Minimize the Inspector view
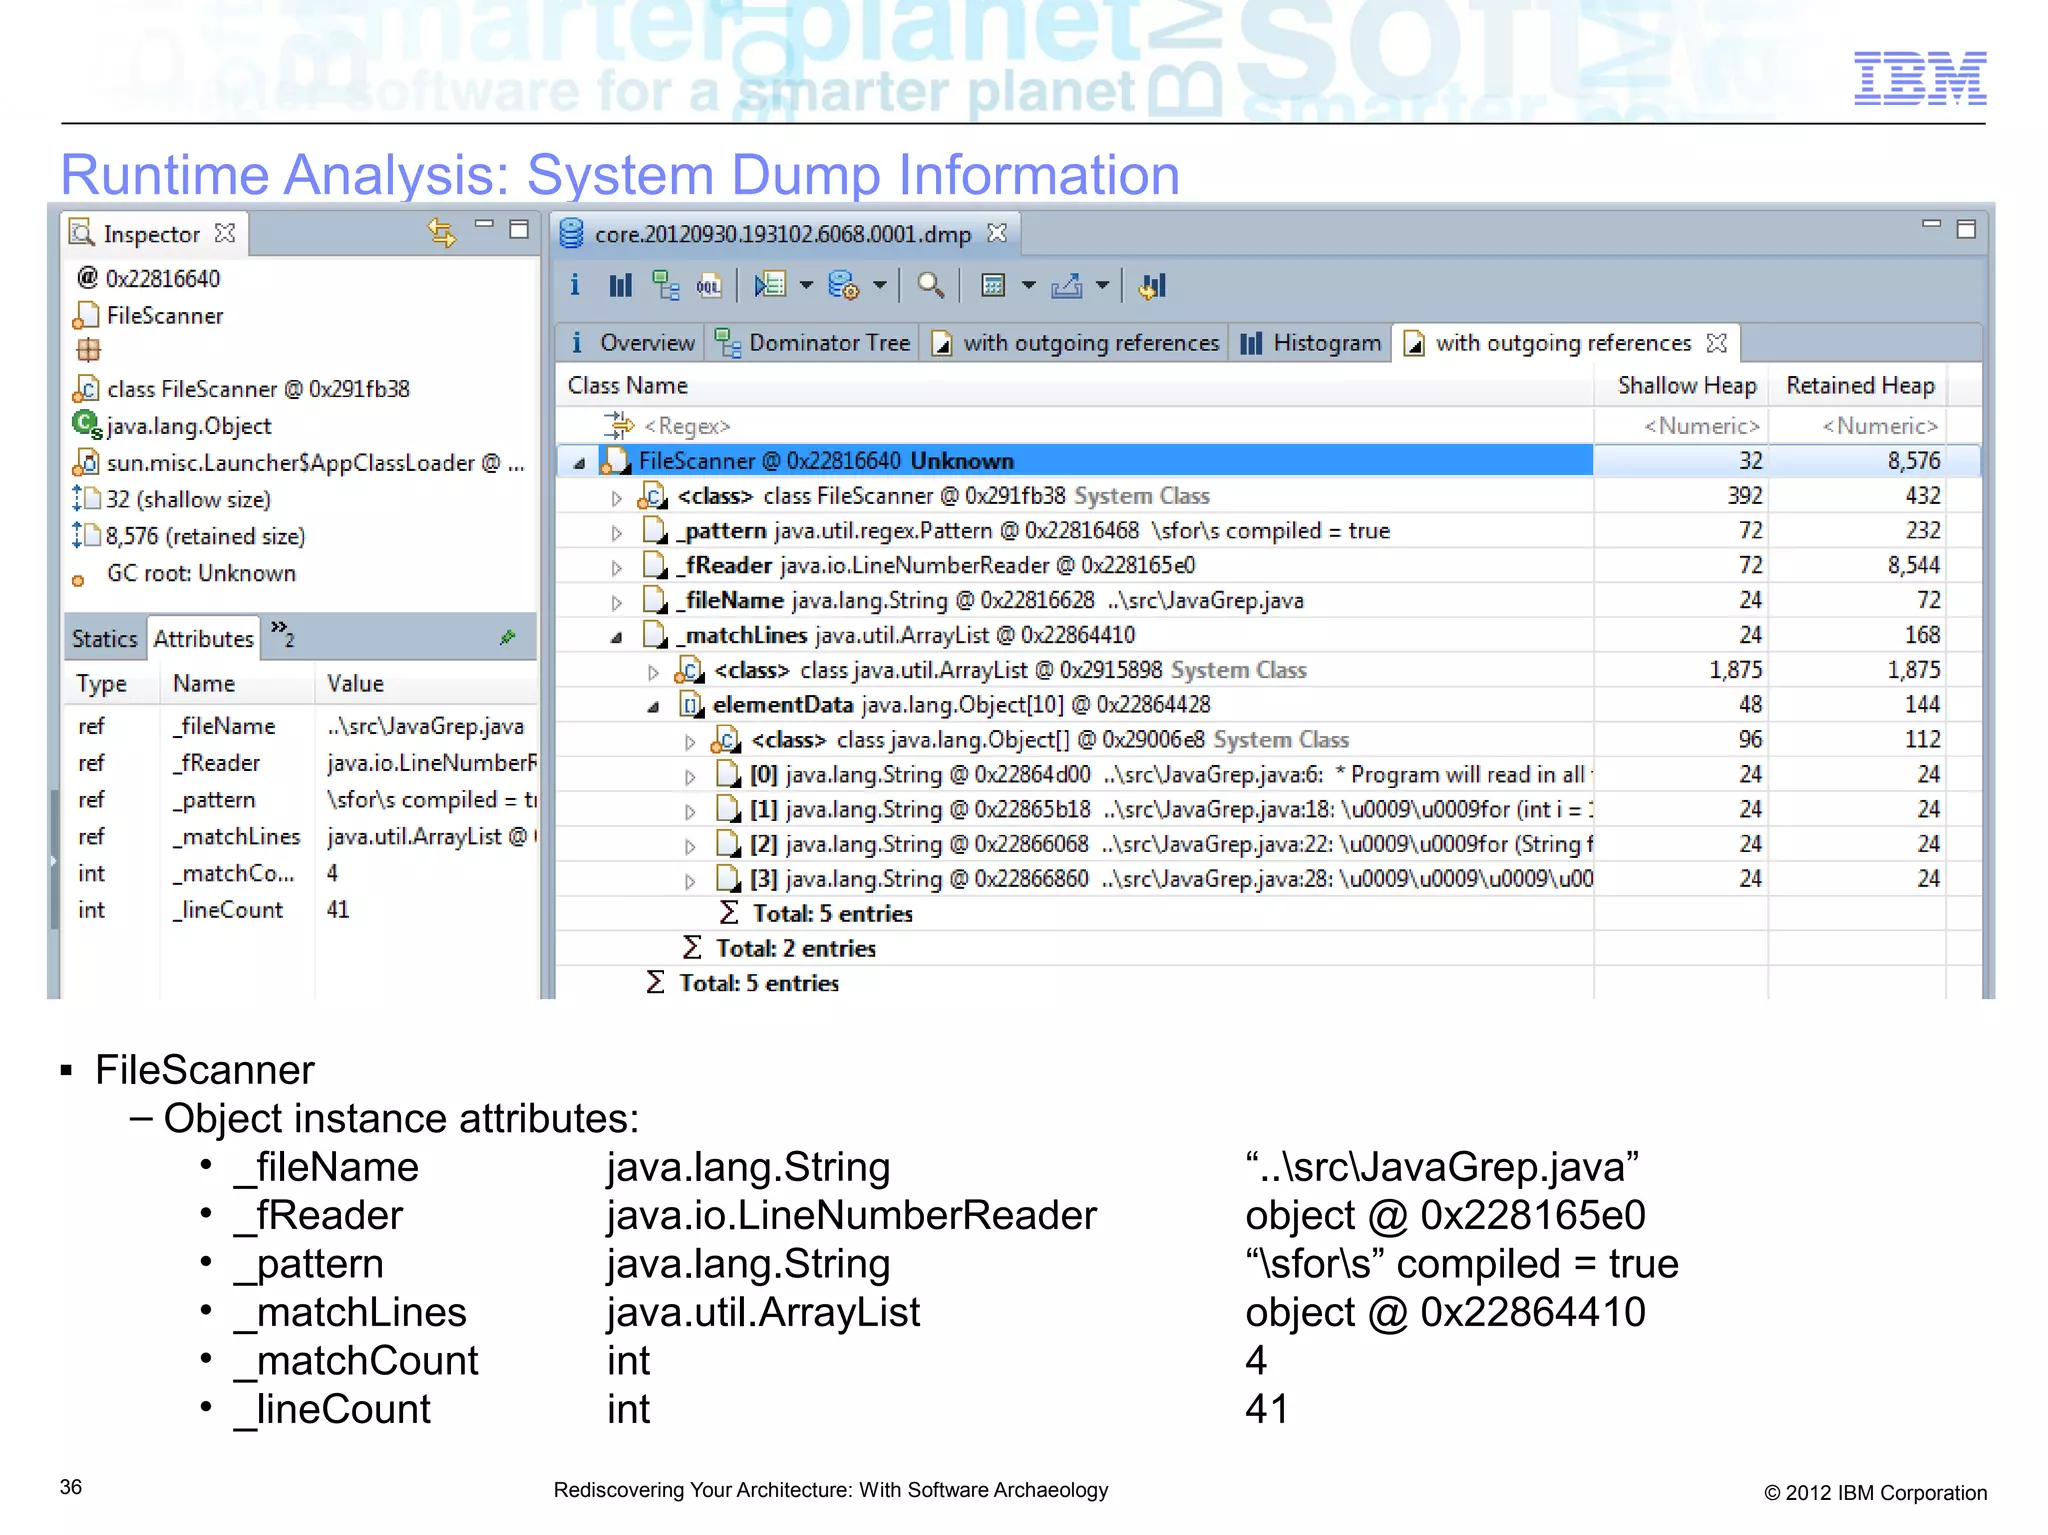 click(x=484, y=226)
